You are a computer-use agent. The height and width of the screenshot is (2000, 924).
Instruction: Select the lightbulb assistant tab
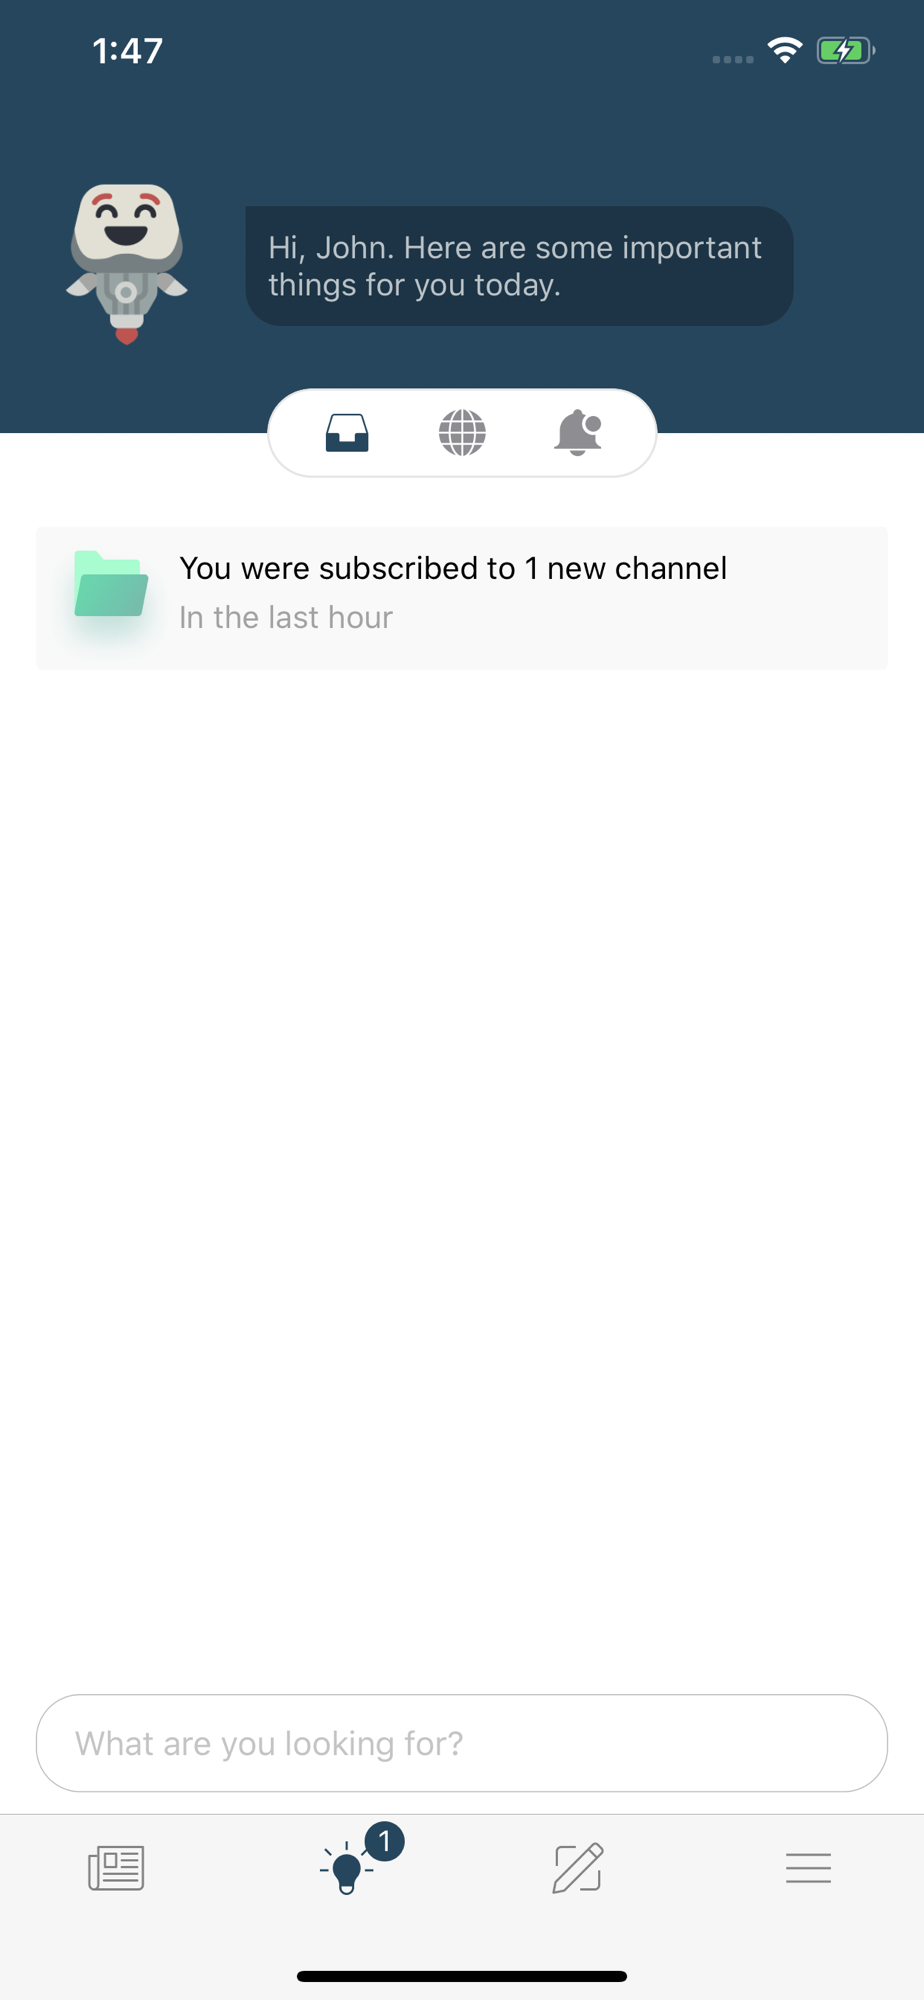346,1868
